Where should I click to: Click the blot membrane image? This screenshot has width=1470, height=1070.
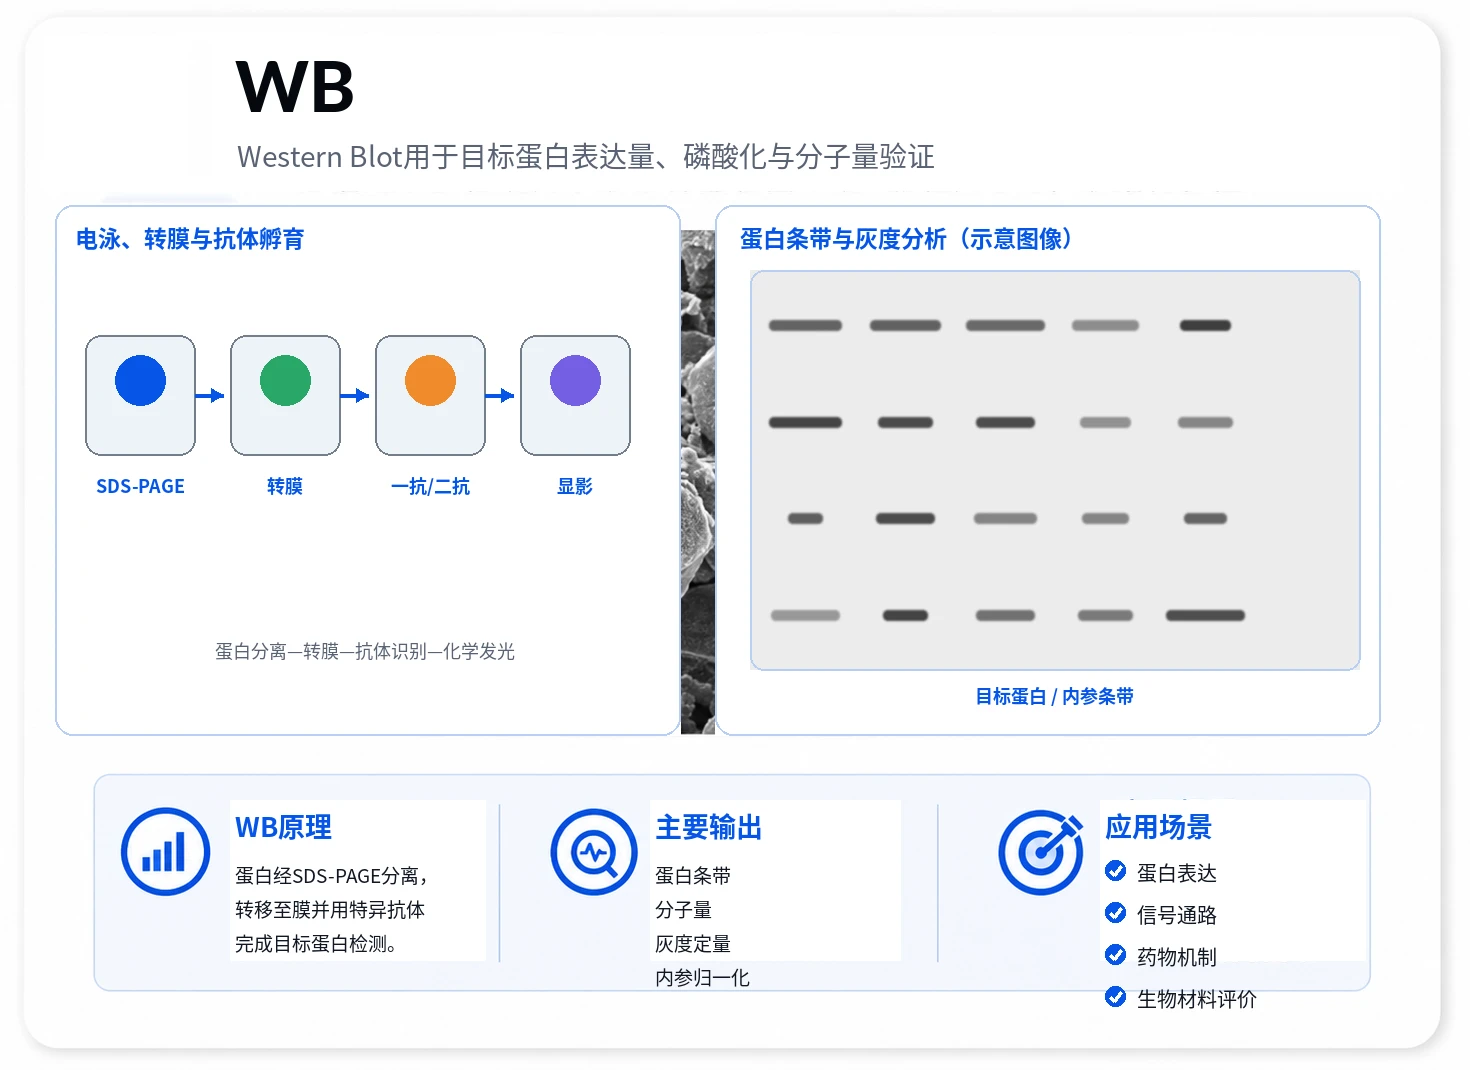pyautogui.click(x=1055, y=470)
